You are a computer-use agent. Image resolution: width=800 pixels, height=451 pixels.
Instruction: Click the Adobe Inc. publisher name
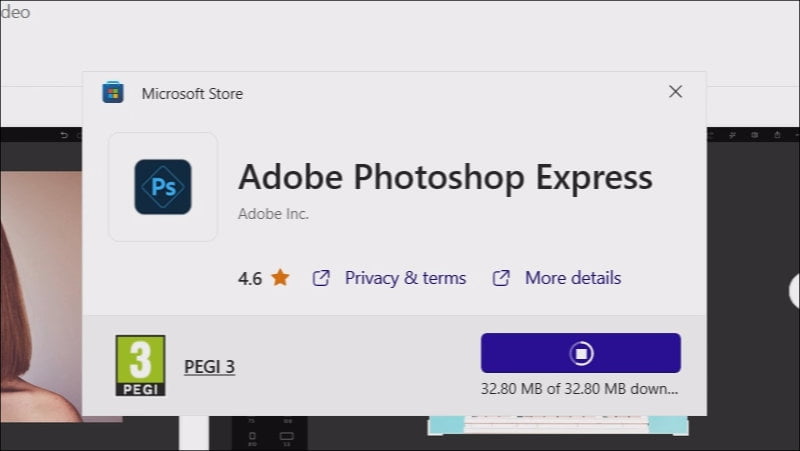pyautogui.click(x=273, y=213)
